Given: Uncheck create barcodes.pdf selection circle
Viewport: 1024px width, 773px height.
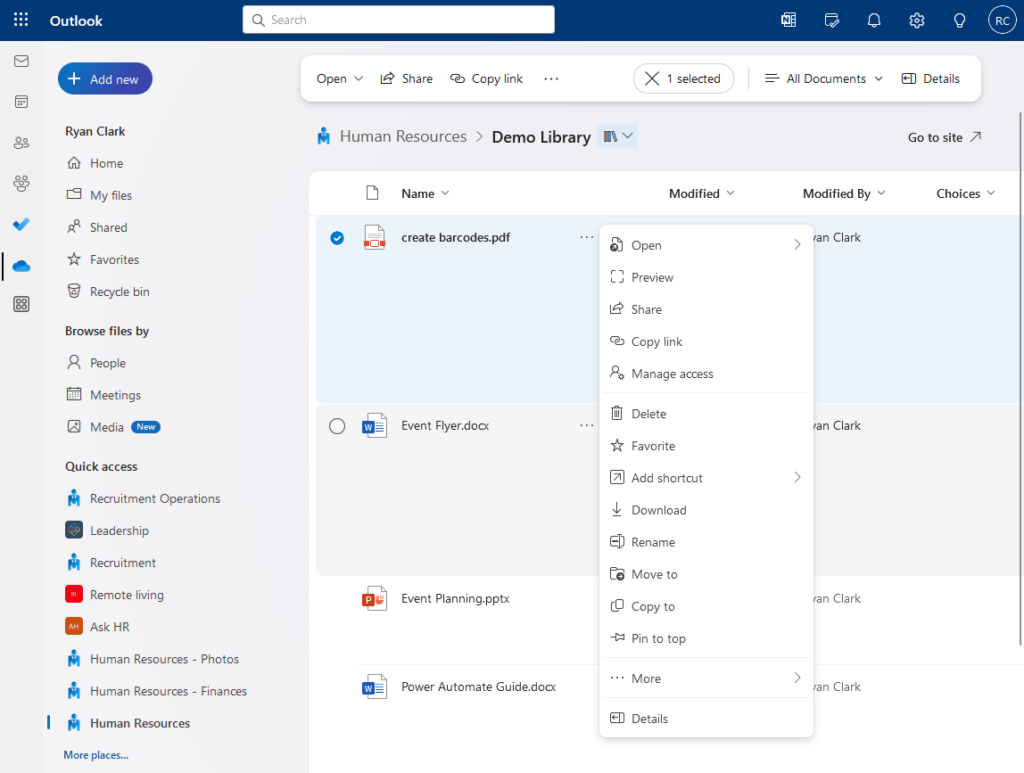Looking at the screenshot, I should coord(337,238).
